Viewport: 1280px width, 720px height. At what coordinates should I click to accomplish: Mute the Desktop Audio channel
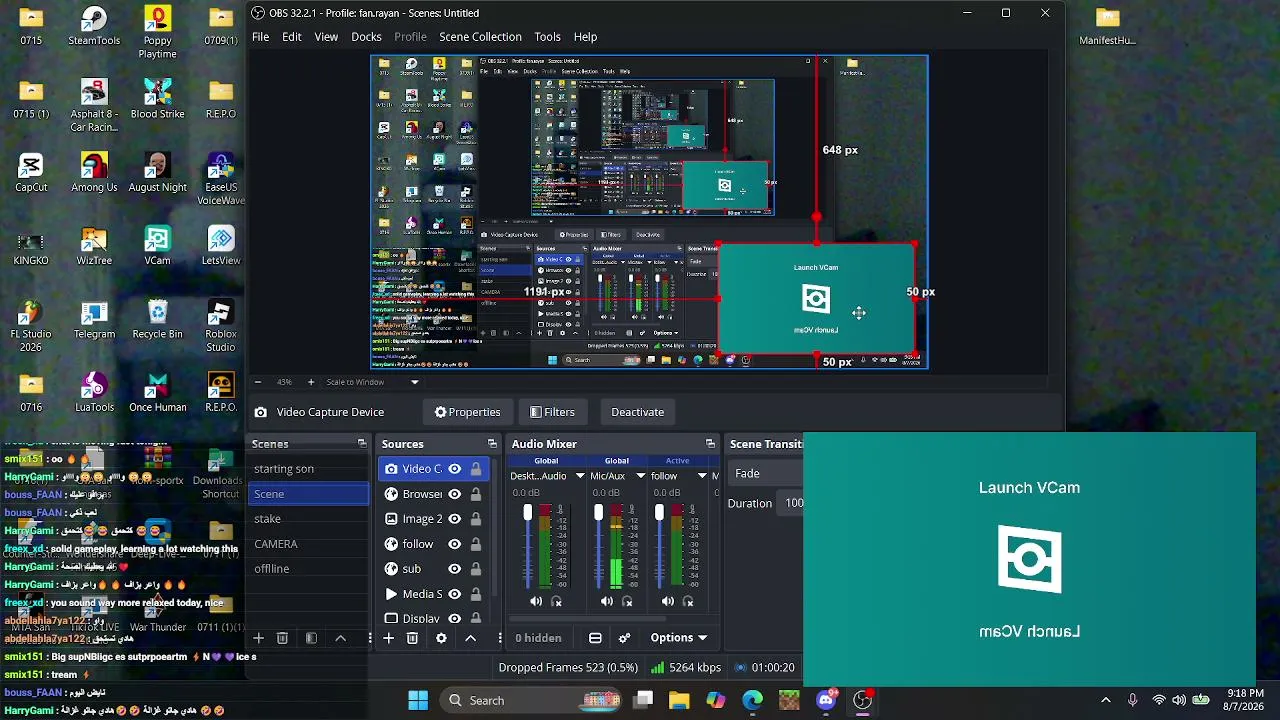pos(536,602)
